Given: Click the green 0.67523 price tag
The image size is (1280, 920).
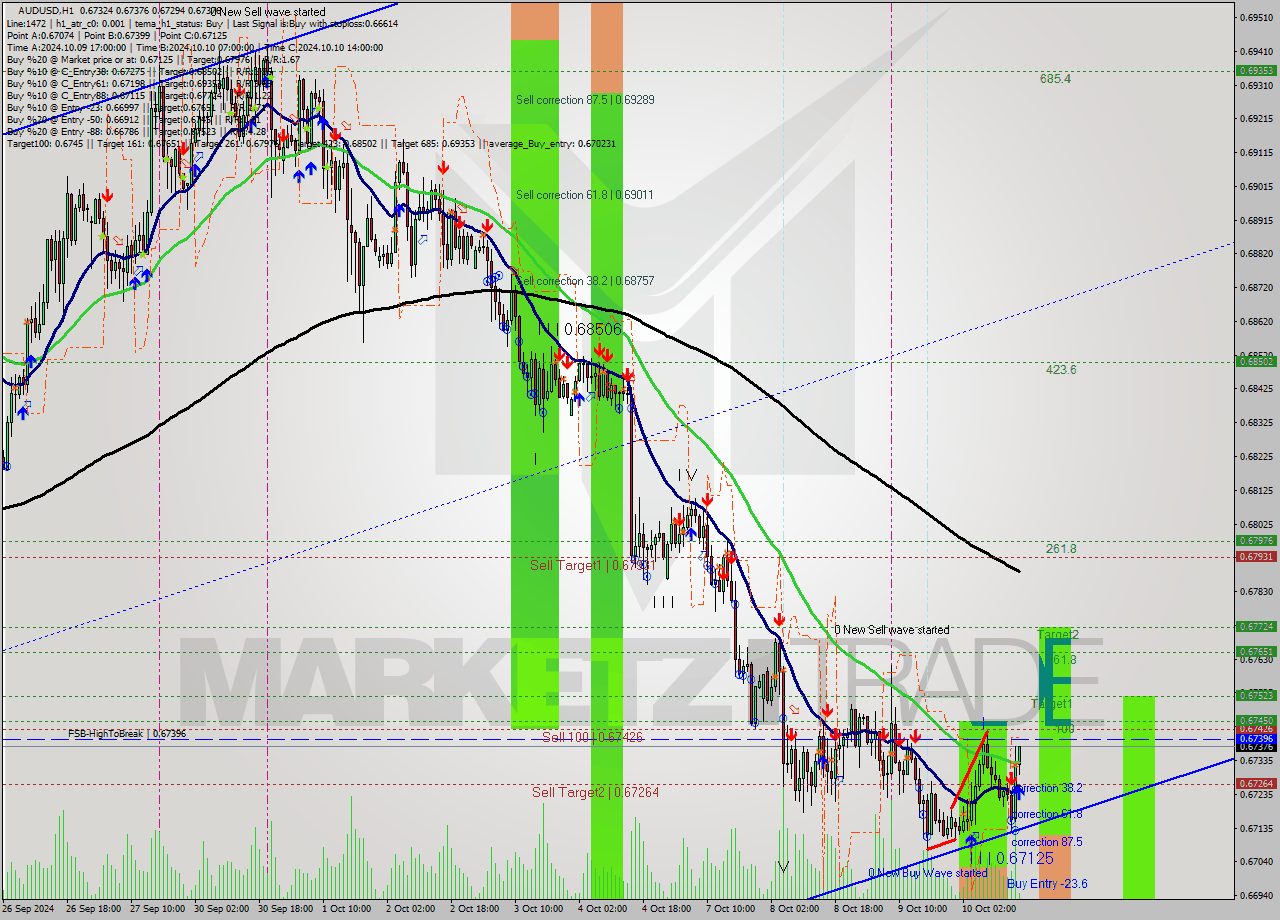Looking at the screenshot, I should tap(1256, 695).
